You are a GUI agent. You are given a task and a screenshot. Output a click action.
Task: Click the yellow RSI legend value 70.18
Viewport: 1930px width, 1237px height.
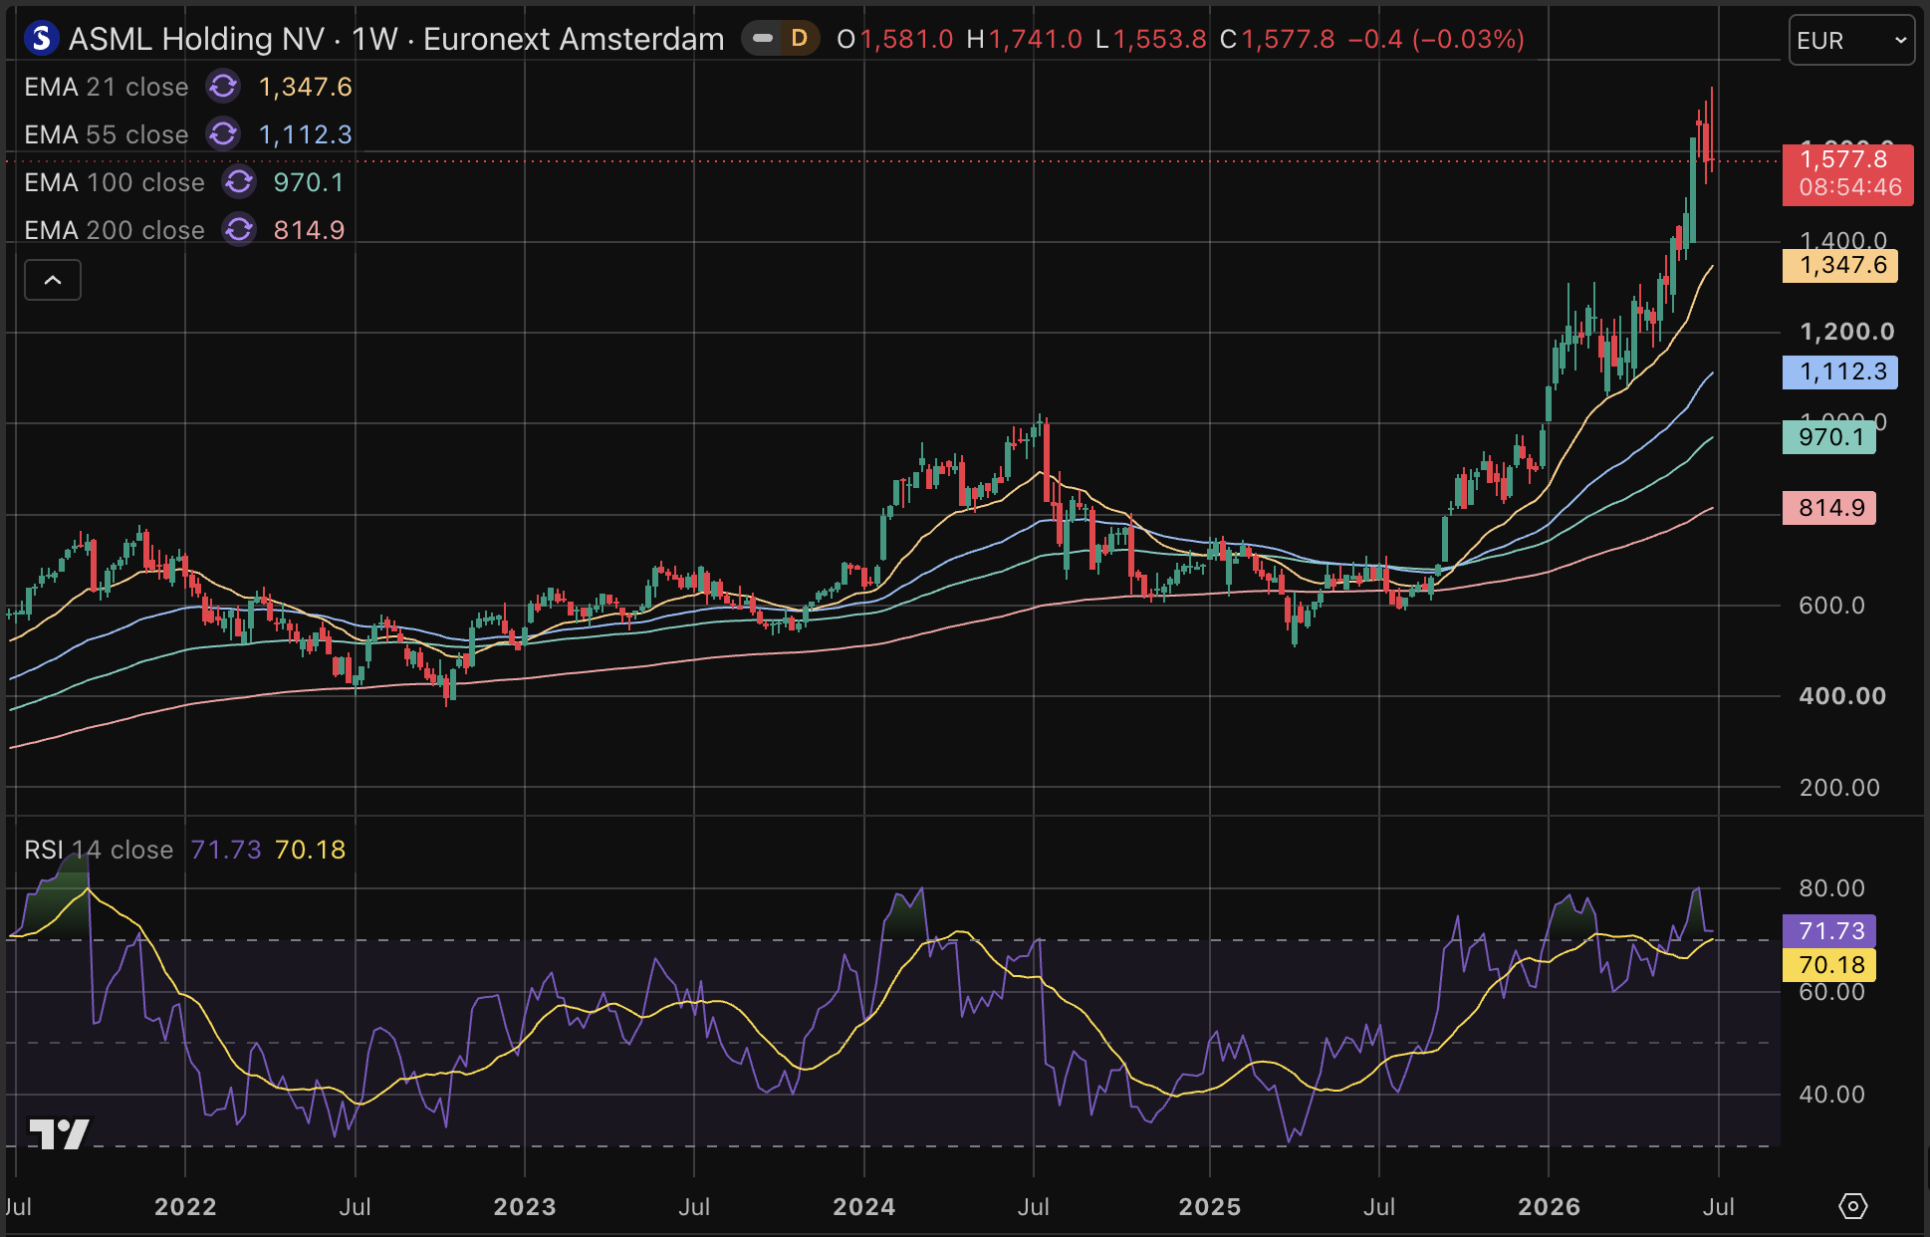click(x=310, y=850)
